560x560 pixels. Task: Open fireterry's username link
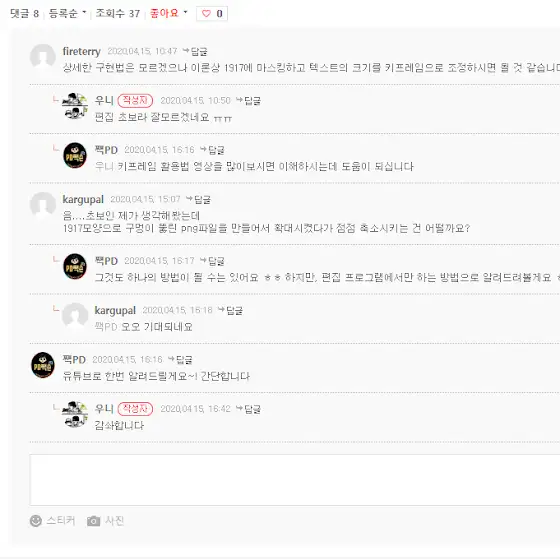tap(81, 51)
